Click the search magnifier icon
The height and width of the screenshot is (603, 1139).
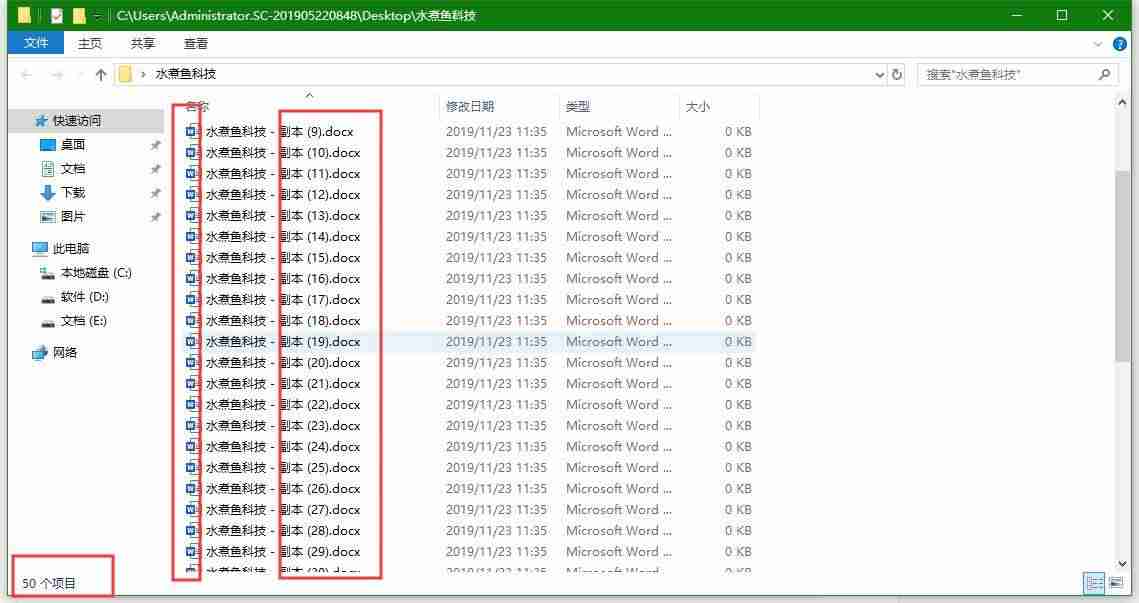point(1104,74)
